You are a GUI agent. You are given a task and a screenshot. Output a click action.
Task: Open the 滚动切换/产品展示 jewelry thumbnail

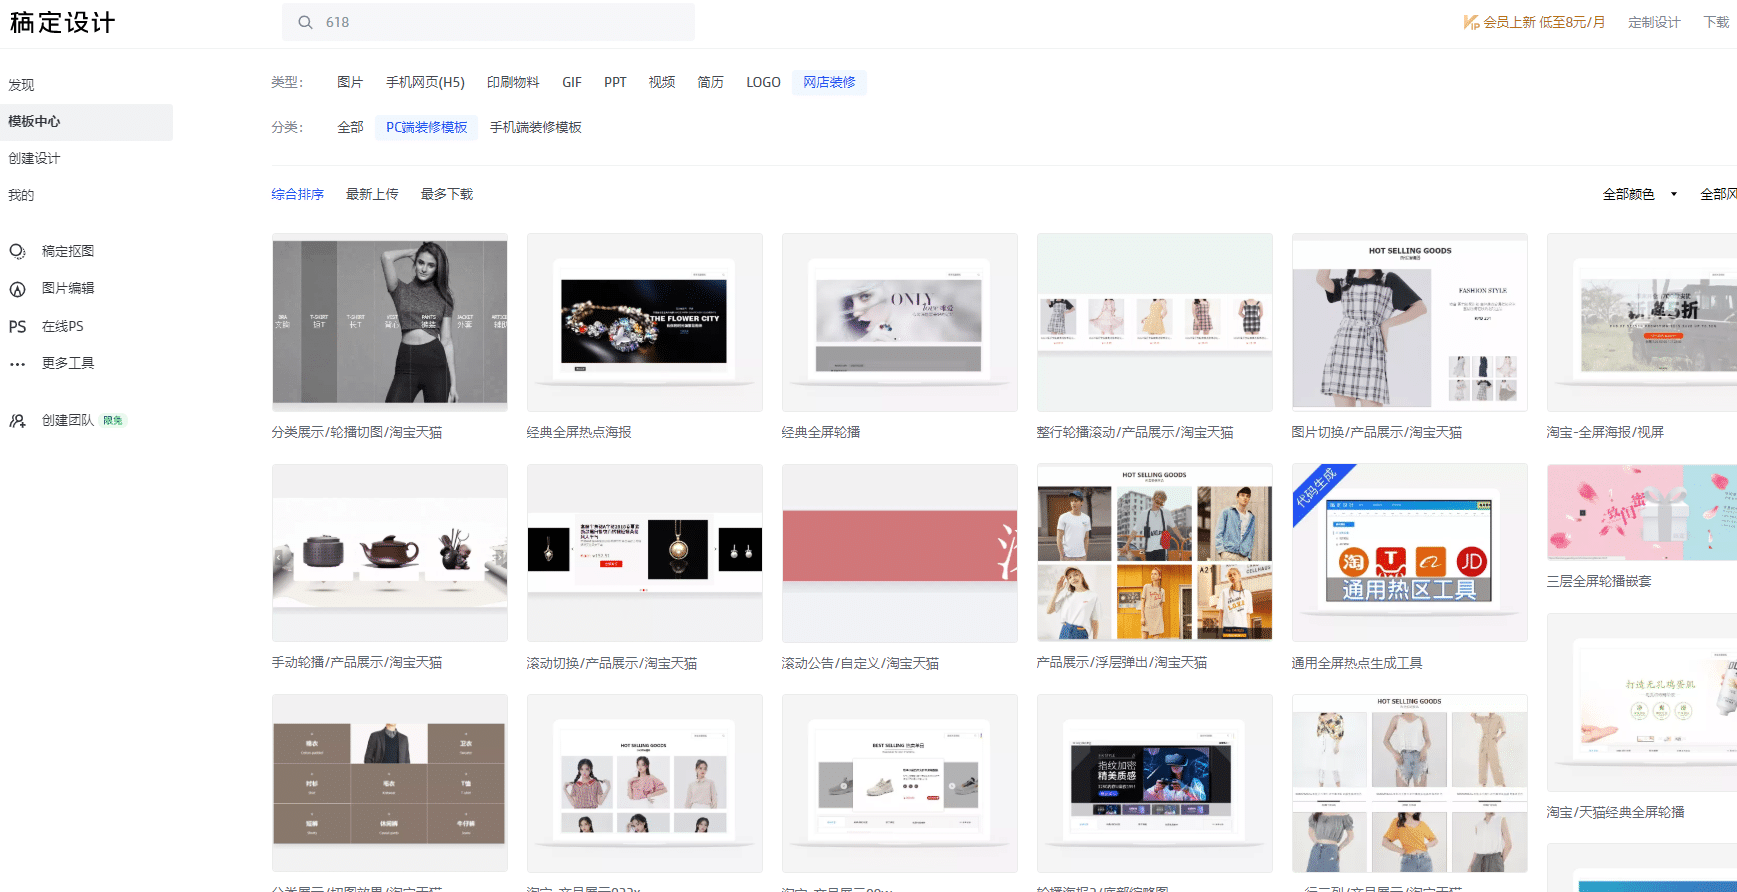(645, 553)
